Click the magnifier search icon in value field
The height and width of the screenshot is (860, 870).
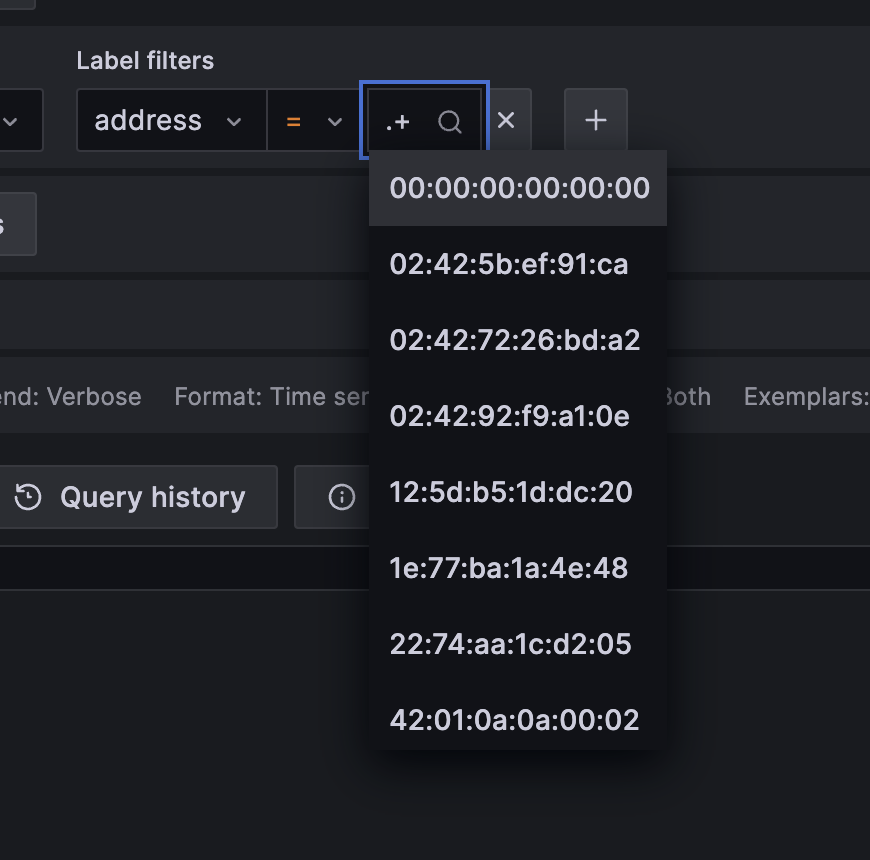click(449, 120)
